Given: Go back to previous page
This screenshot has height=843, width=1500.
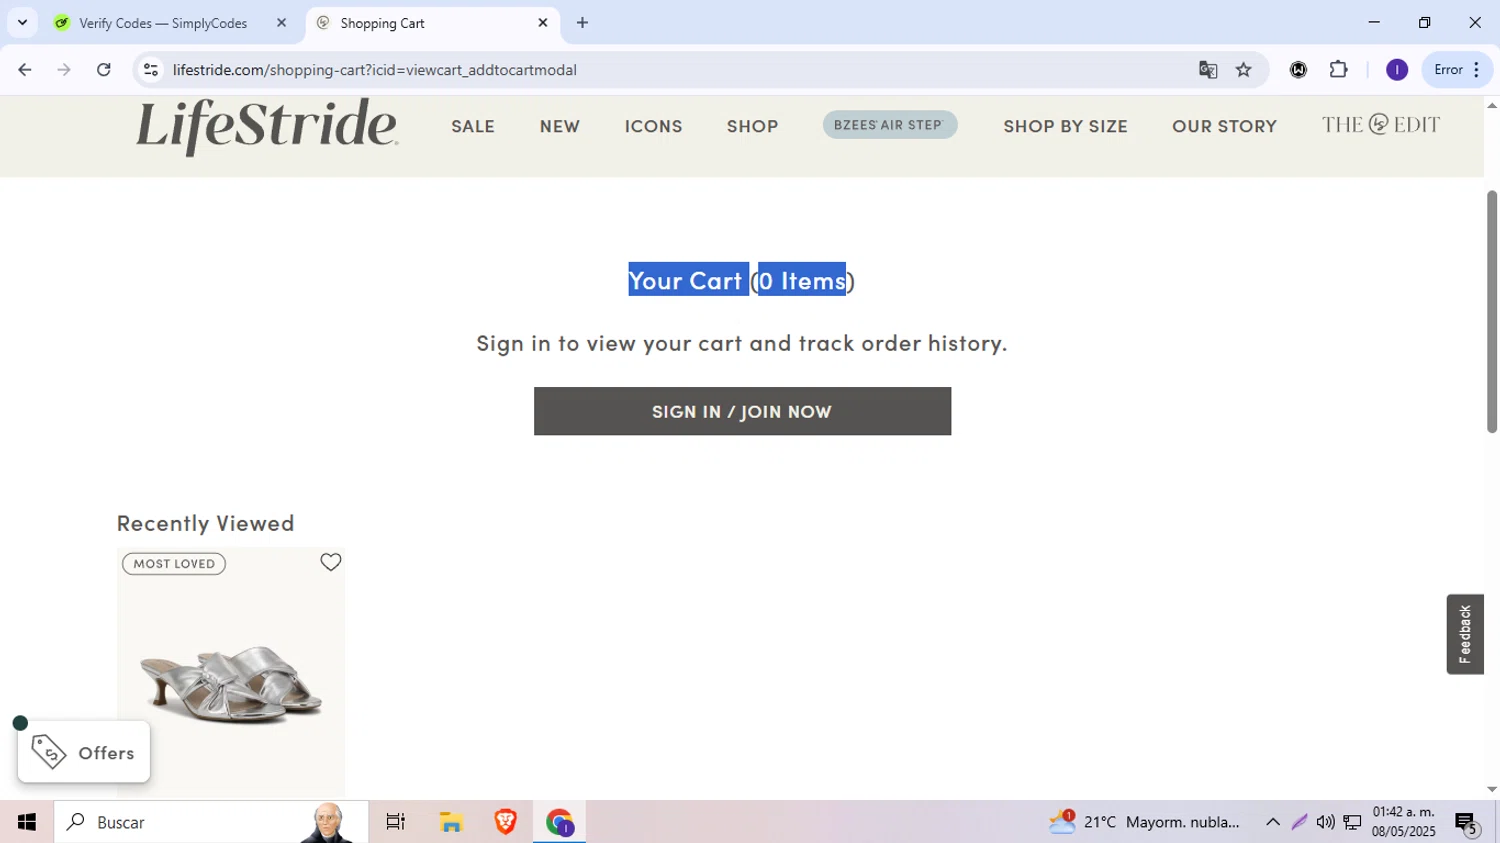Looking at the screenshot, I should point(25,70).
